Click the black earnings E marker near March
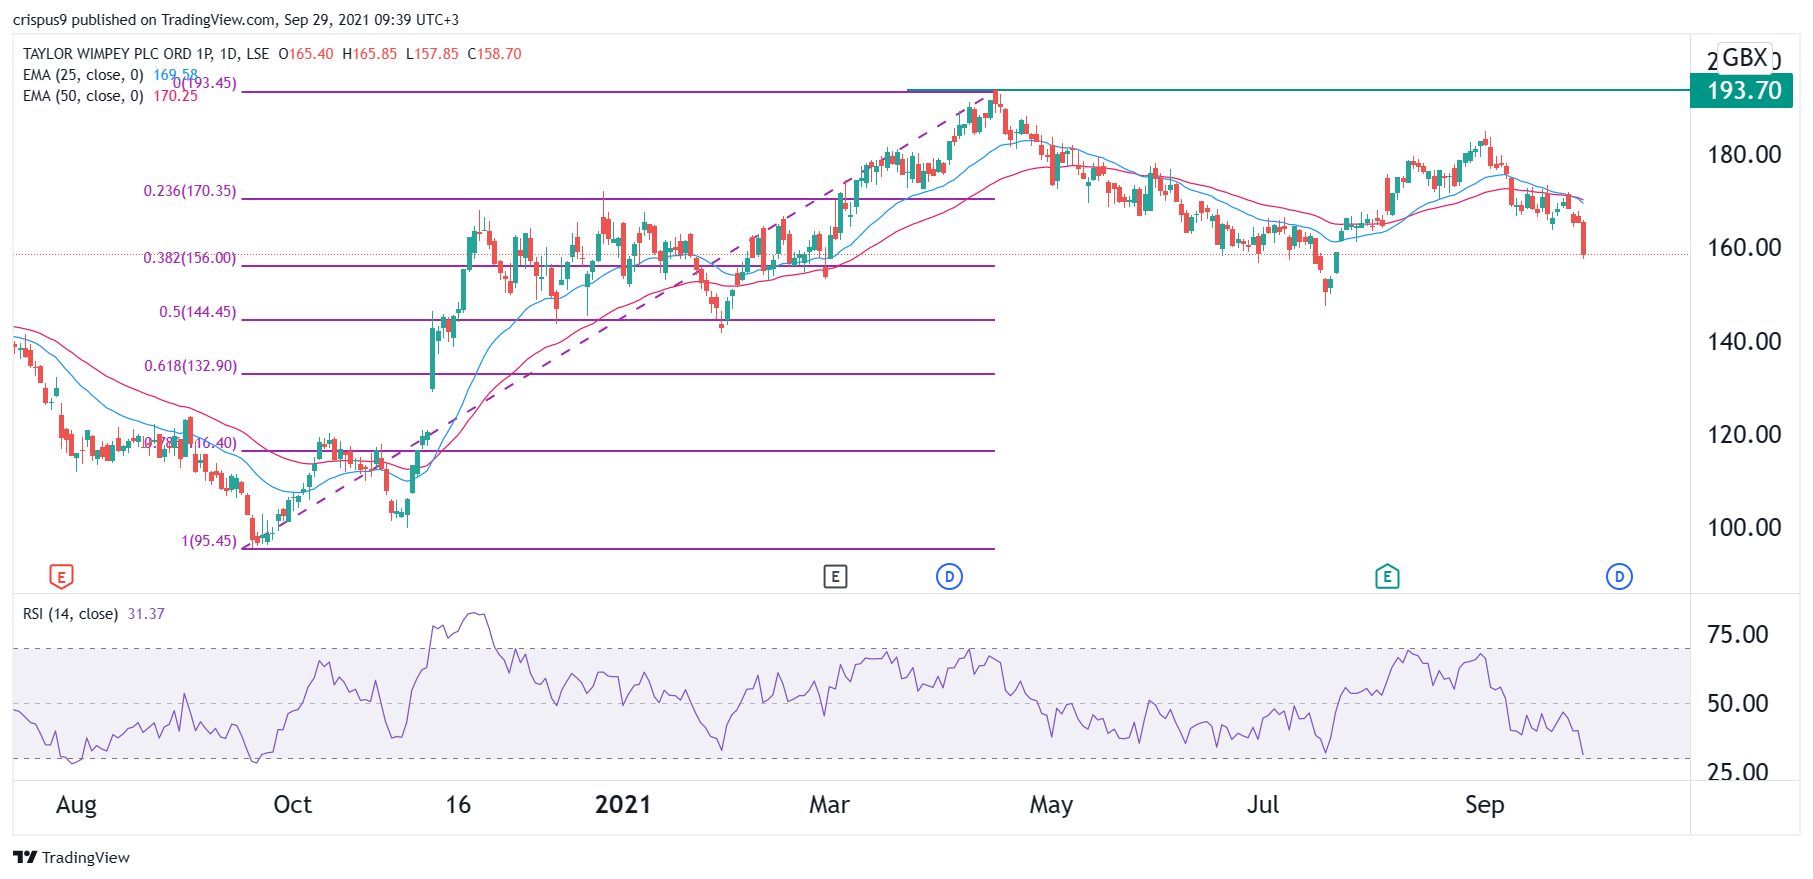The width and height of the screenshot is (1813, 879). click(x=835, y=577)
